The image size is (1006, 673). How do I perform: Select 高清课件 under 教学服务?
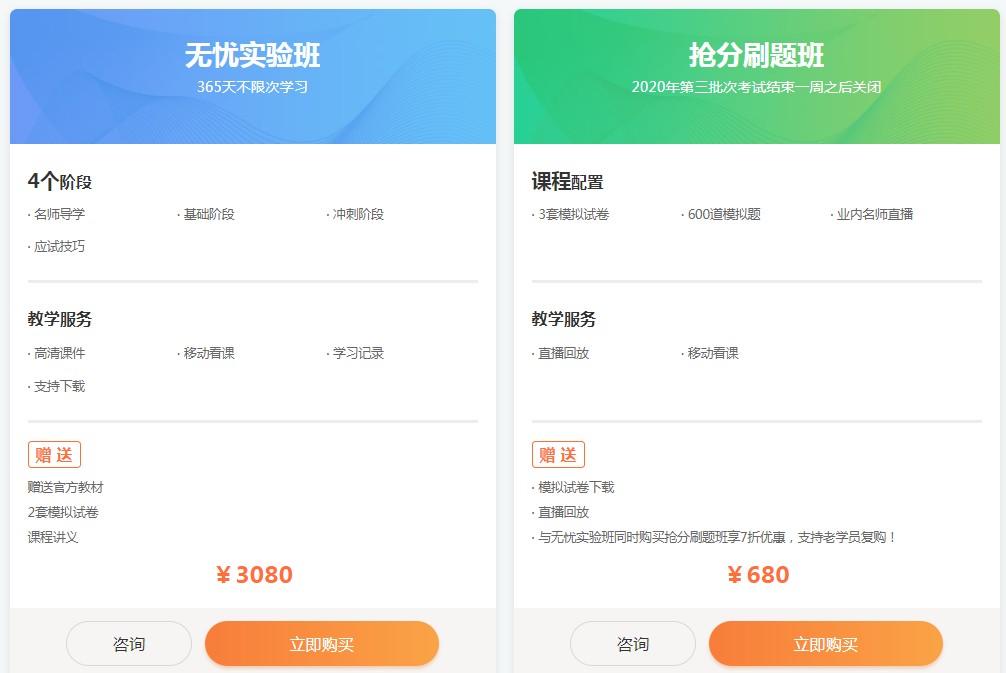(x=61, y=352)
